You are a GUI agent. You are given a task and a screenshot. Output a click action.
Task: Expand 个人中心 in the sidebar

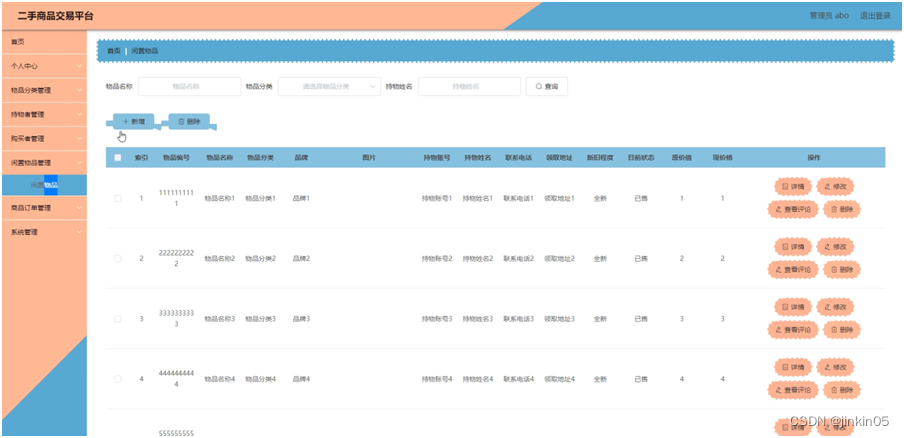[x=44, y=66]
